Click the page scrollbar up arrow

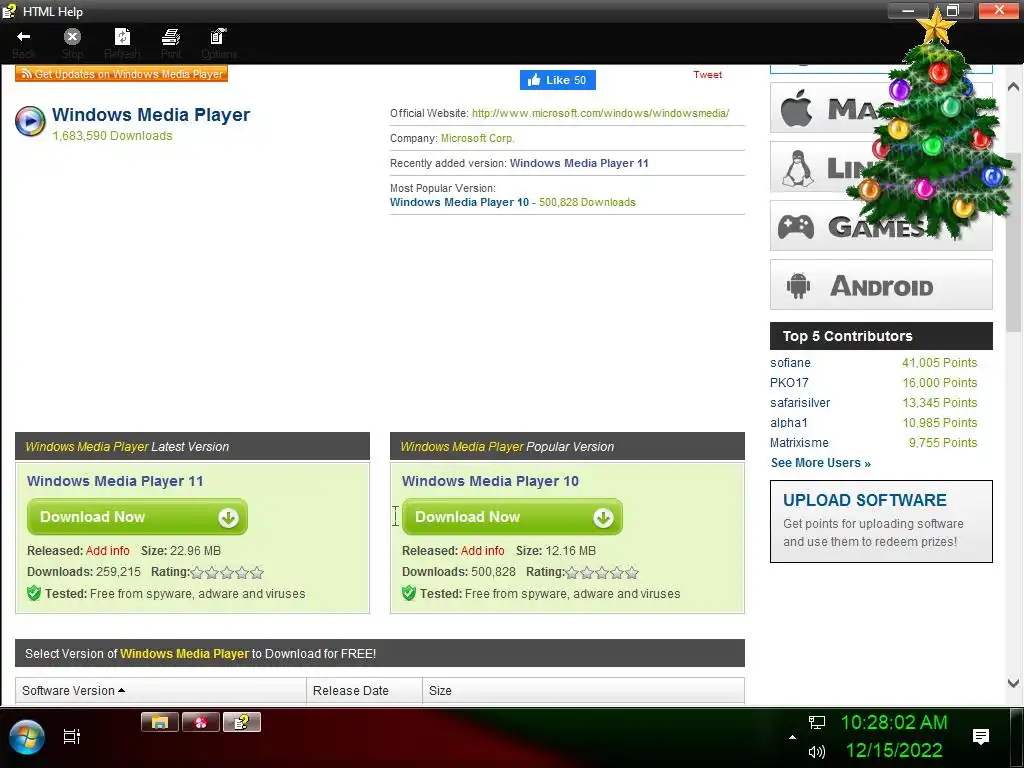1014,86
